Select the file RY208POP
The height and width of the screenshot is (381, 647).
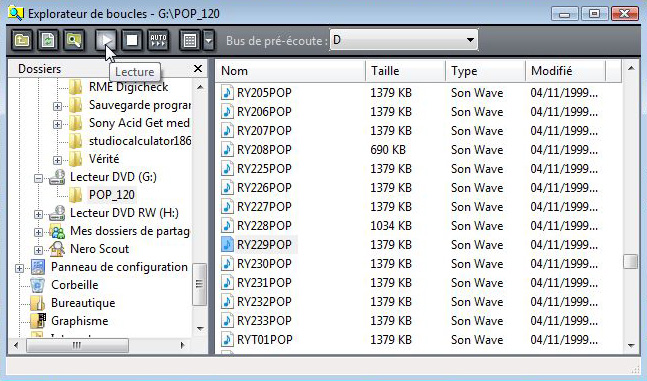(264, 150)
